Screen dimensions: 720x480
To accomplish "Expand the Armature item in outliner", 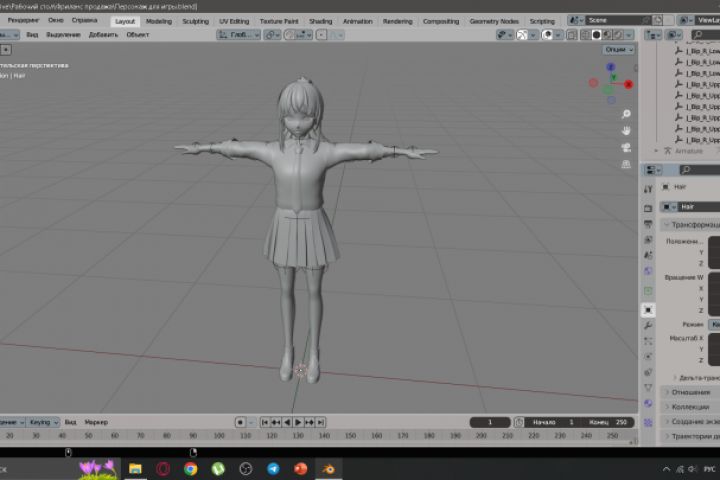I will tap(656, 151).
